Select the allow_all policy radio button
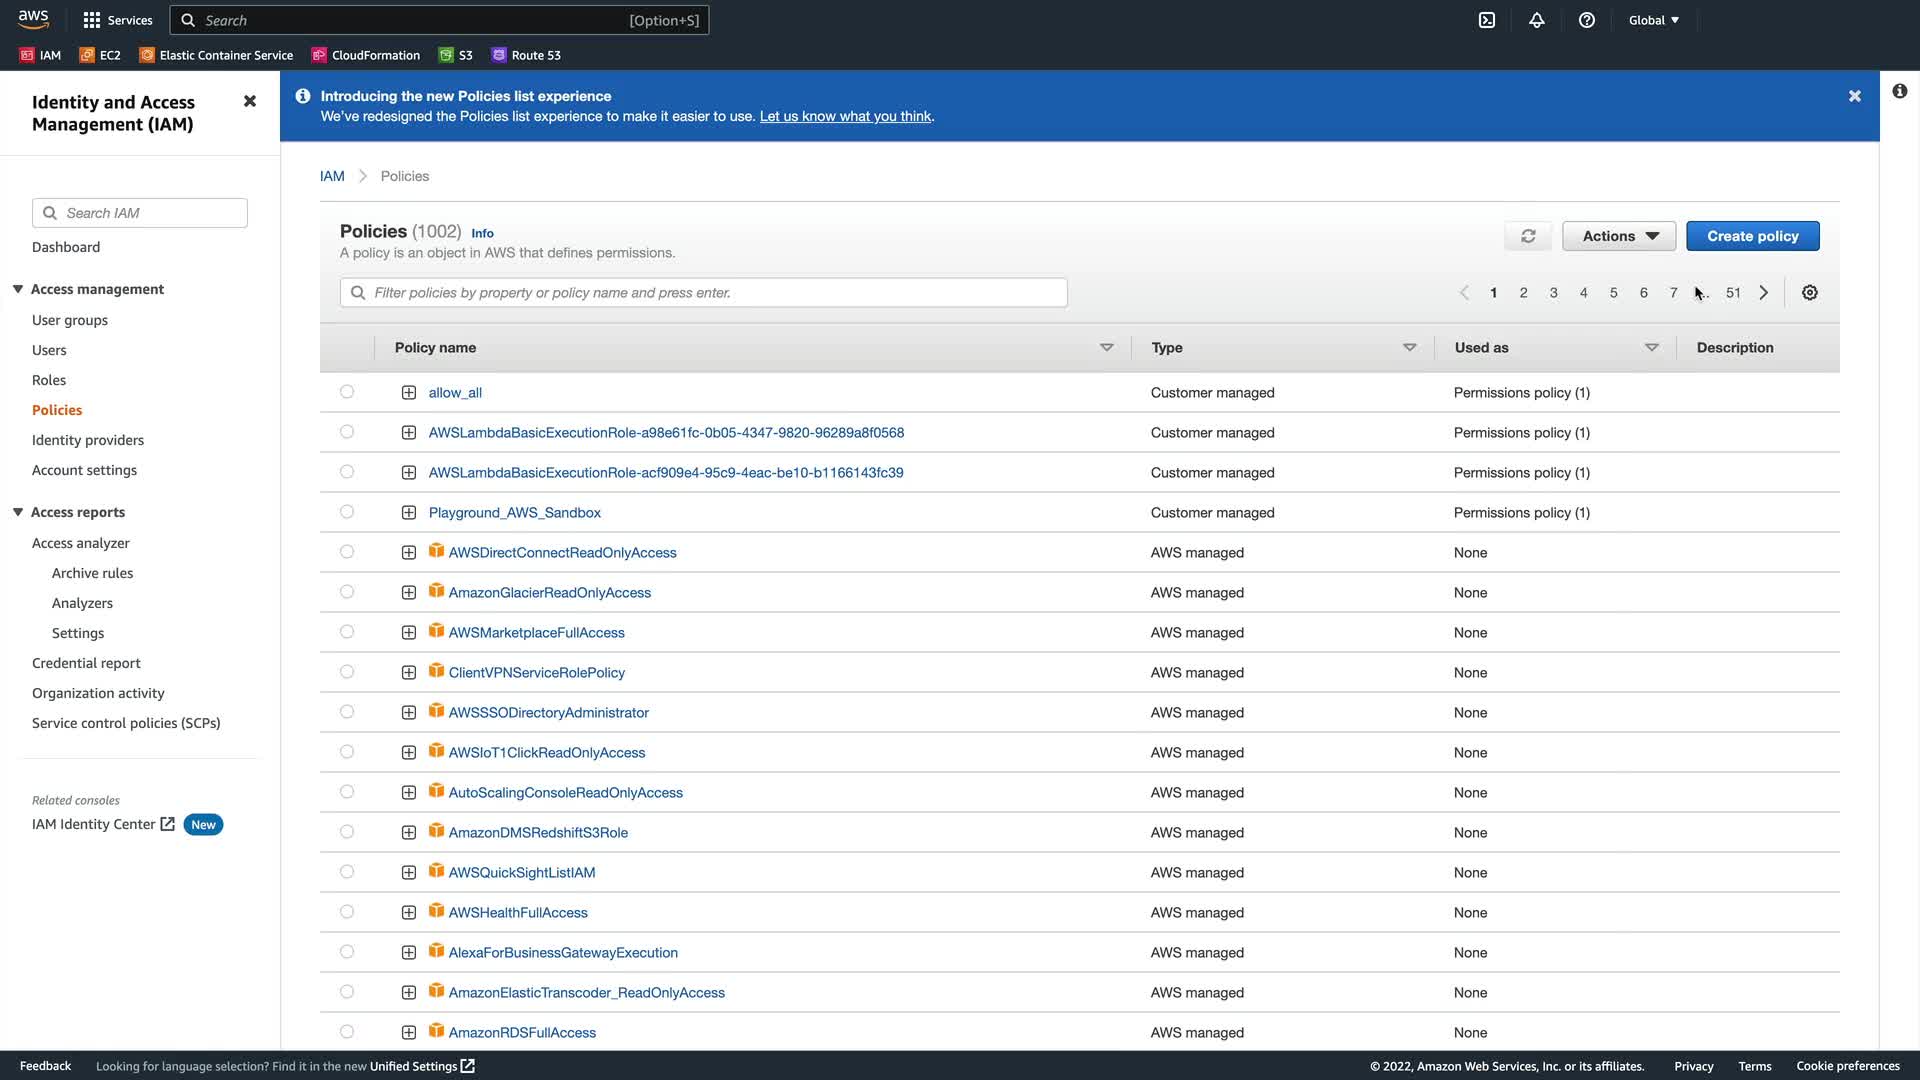 tap(347, 392)
